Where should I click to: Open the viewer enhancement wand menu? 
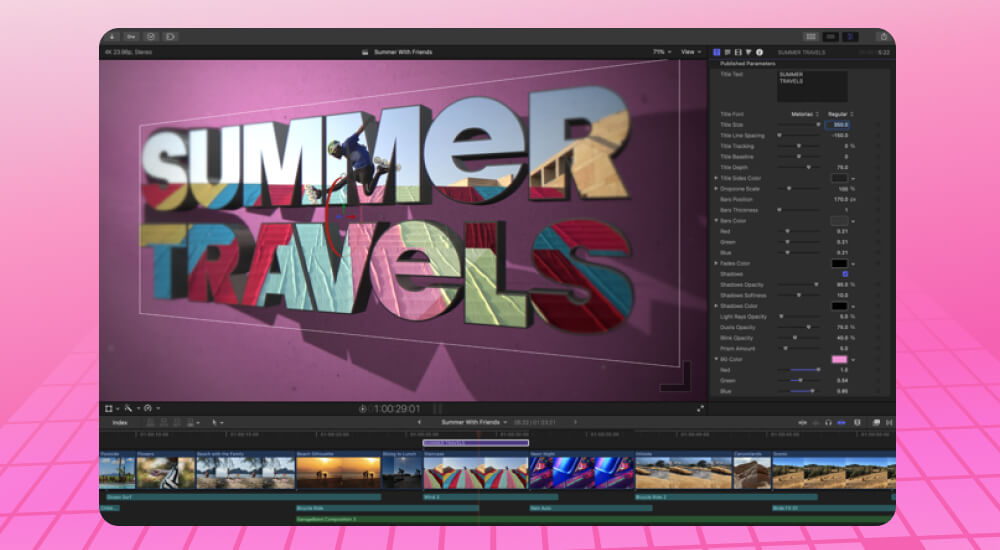[131, 408]
